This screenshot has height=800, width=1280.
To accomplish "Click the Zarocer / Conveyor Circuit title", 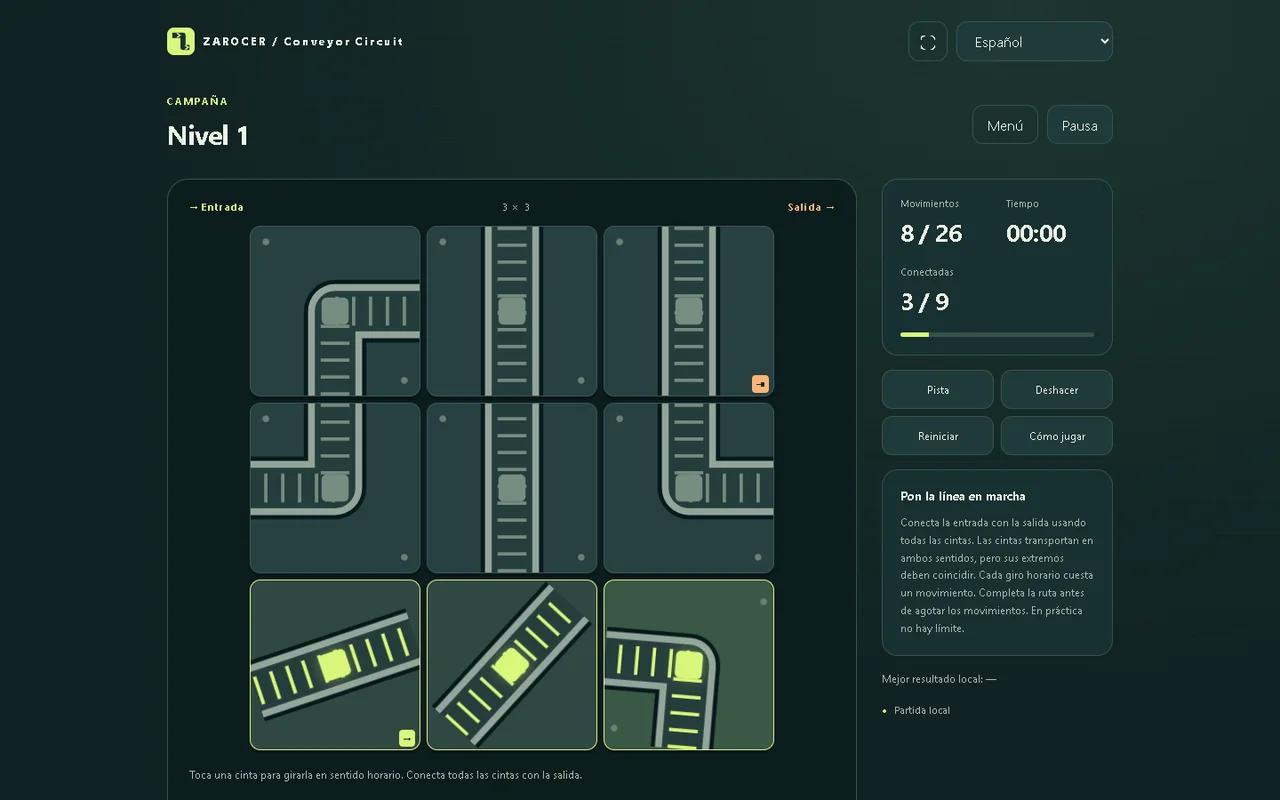I will (x=303, y=42).
